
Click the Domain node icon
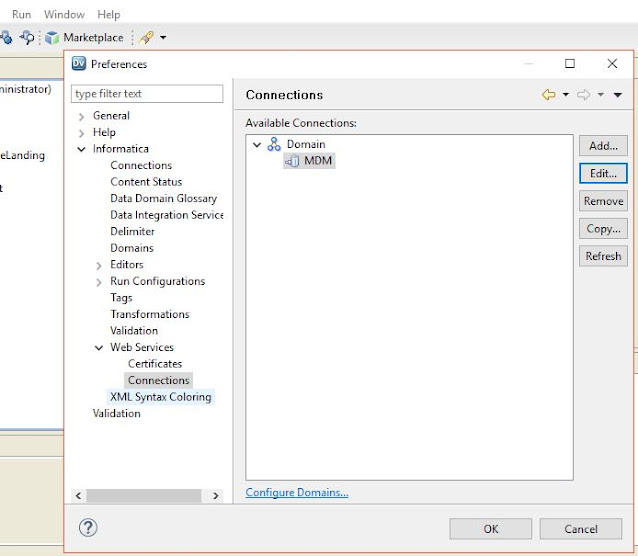(274, 144)
